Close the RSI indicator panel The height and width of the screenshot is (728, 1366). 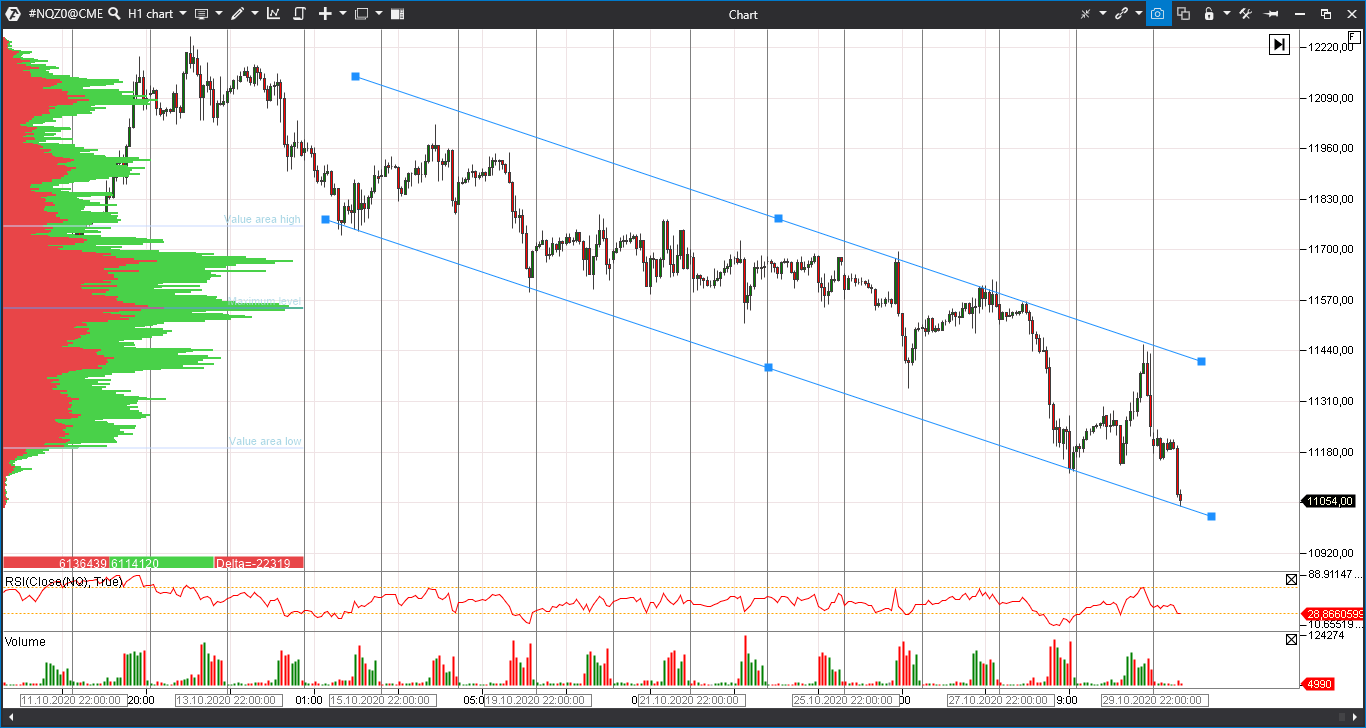(x=1290, y=579)
